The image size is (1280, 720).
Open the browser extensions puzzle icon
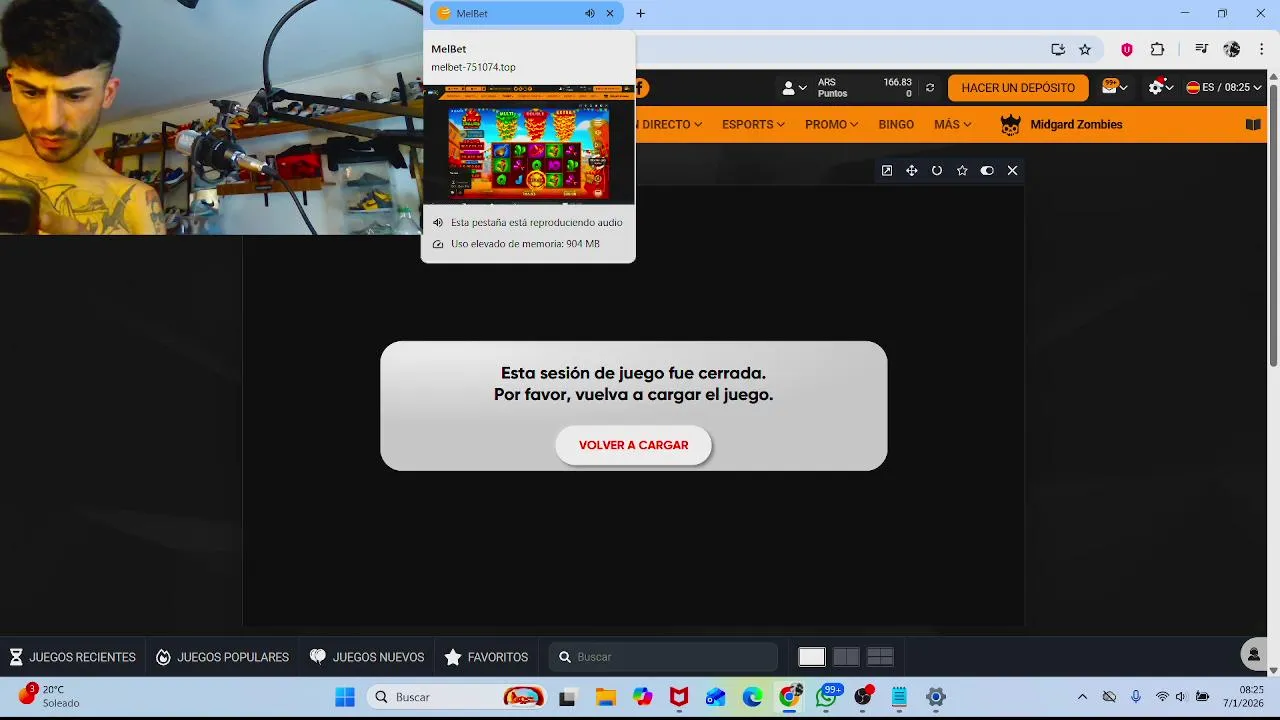(x=1158, y=49)
